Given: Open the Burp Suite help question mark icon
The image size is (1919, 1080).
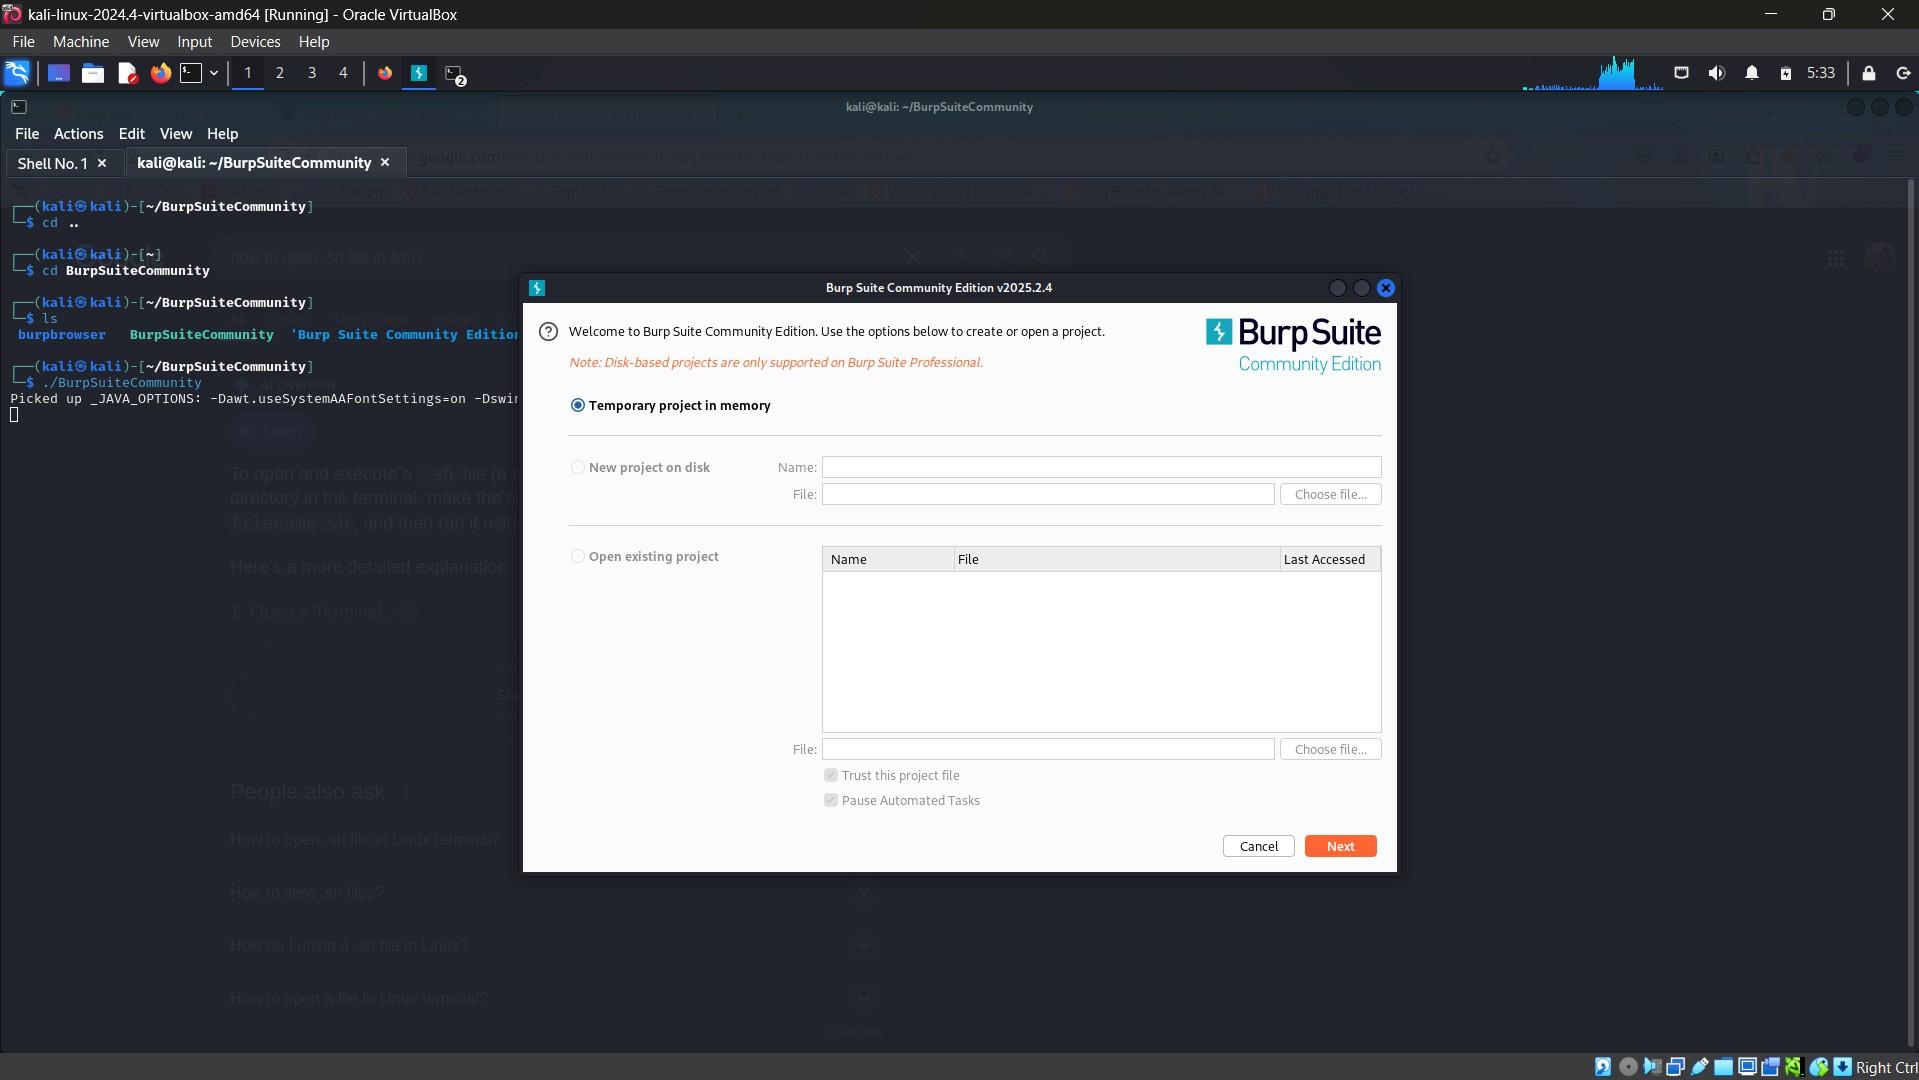Looking at the screenshot, I should pos(547,331).
